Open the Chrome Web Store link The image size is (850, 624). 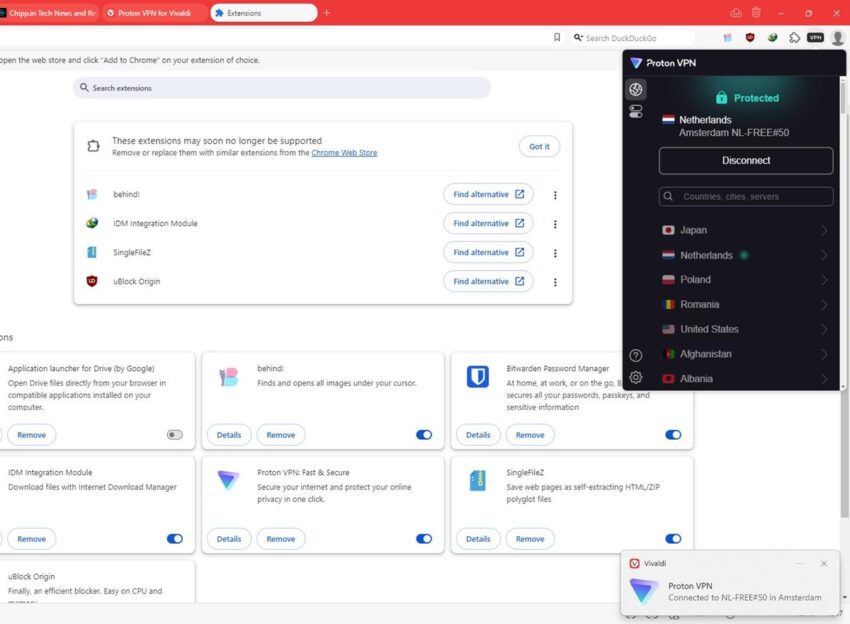(344, 153)
